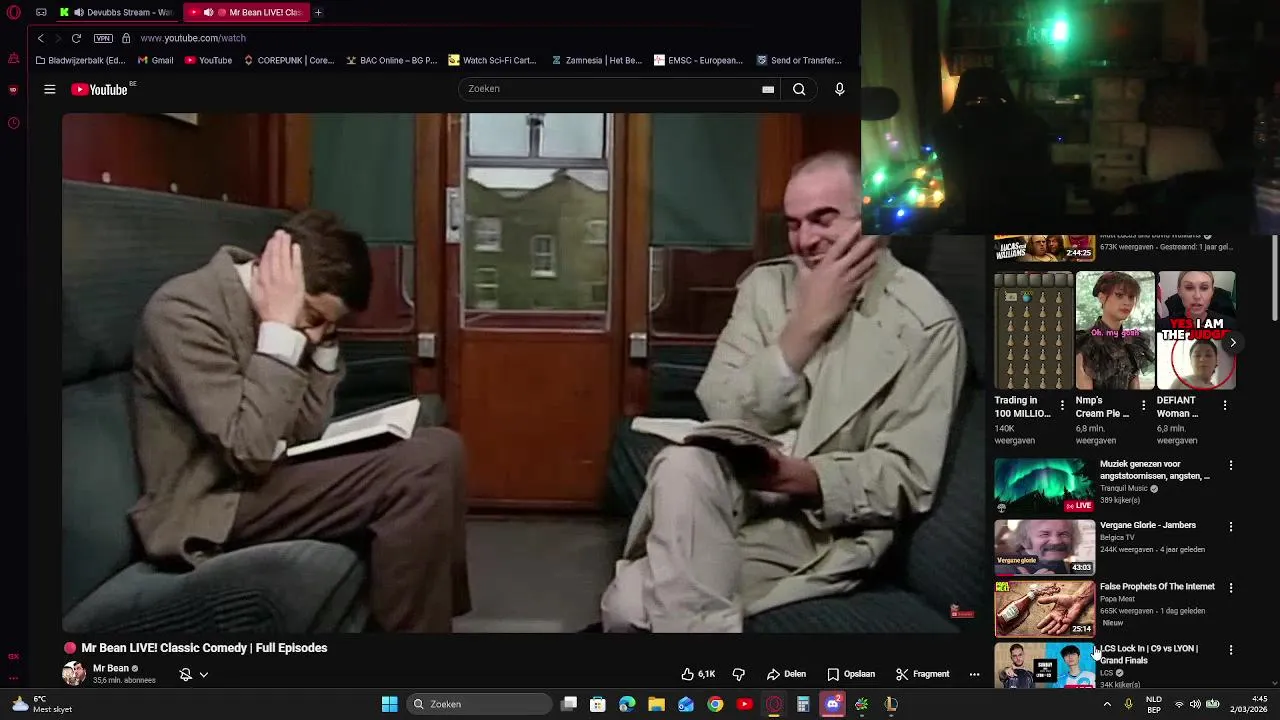Open Discord from the taskbar
The width and height of the screenshot is (1280, 720).
click(833, 704)
